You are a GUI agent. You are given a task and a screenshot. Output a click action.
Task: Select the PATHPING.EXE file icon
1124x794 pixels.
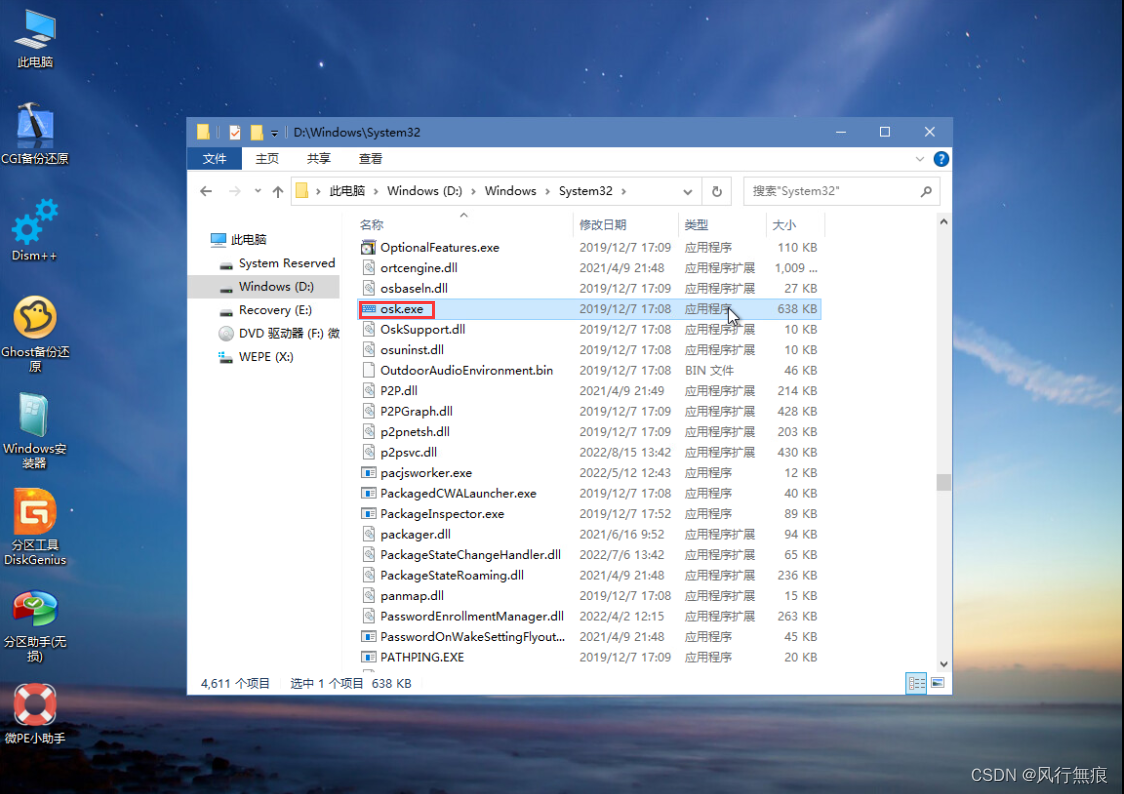click(x=368, y=657)
